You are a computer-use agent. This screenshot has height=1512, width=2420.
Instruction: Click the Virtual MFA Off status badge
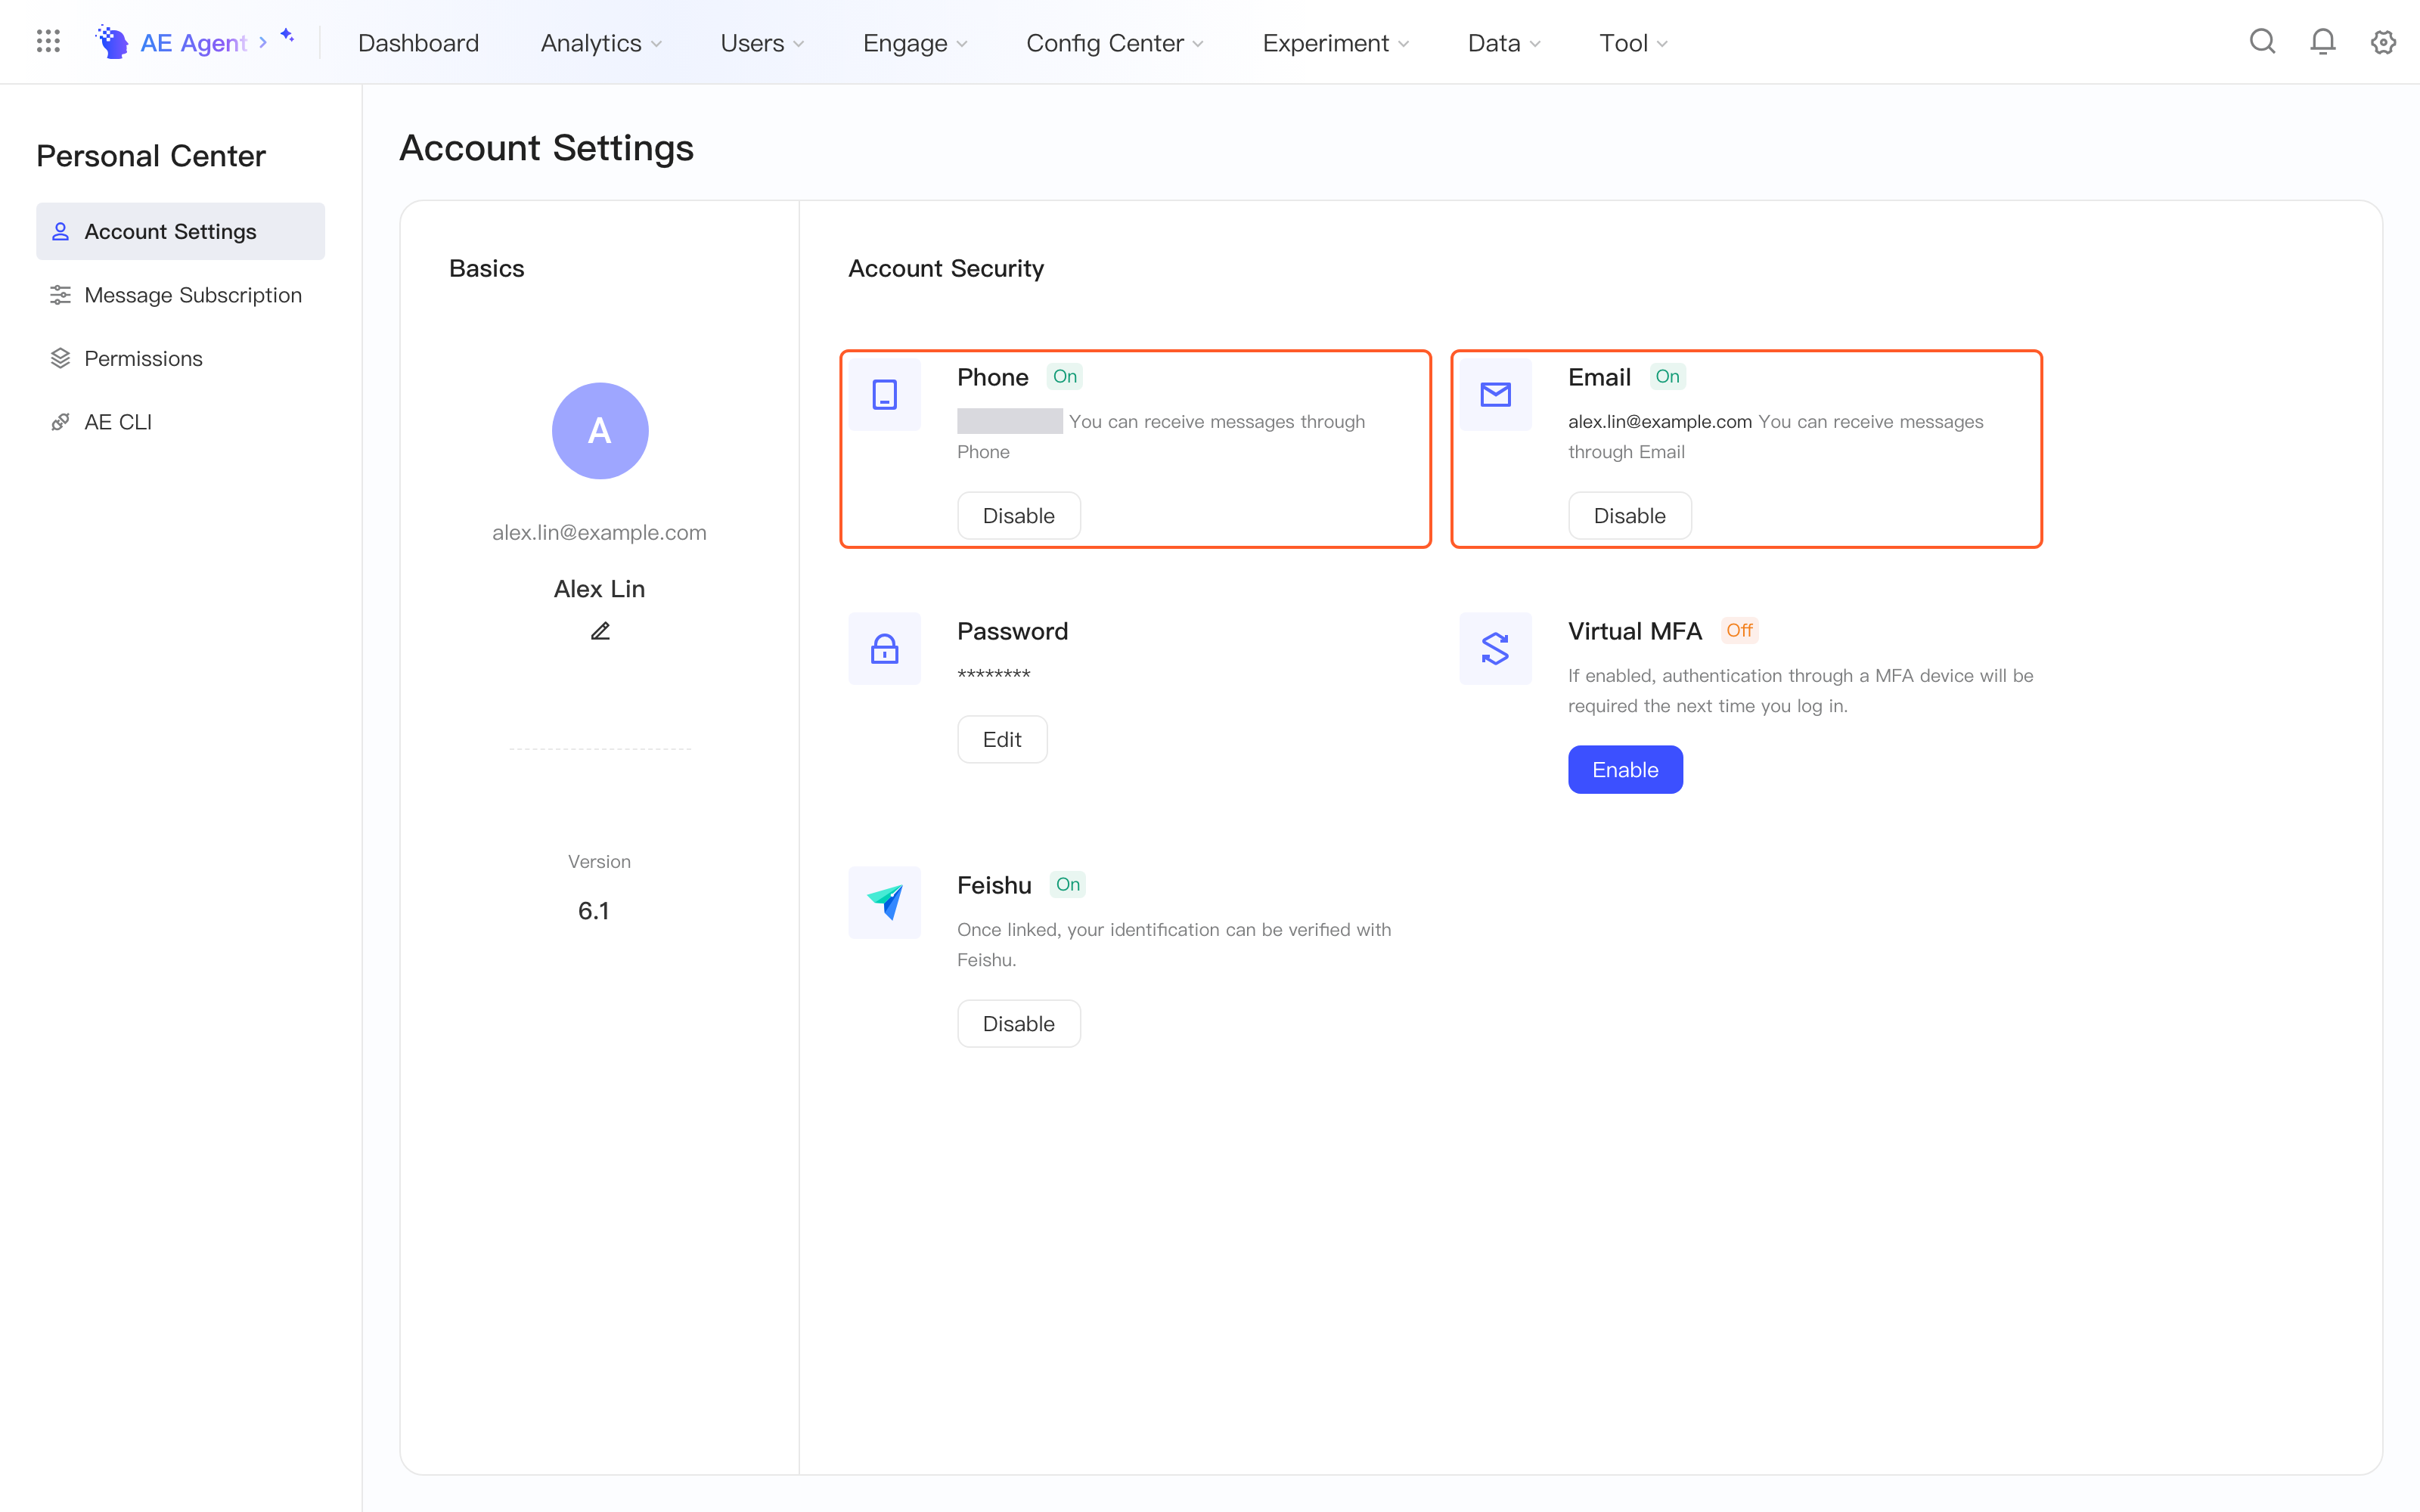pyautogui.click(x=1739, y=631)
